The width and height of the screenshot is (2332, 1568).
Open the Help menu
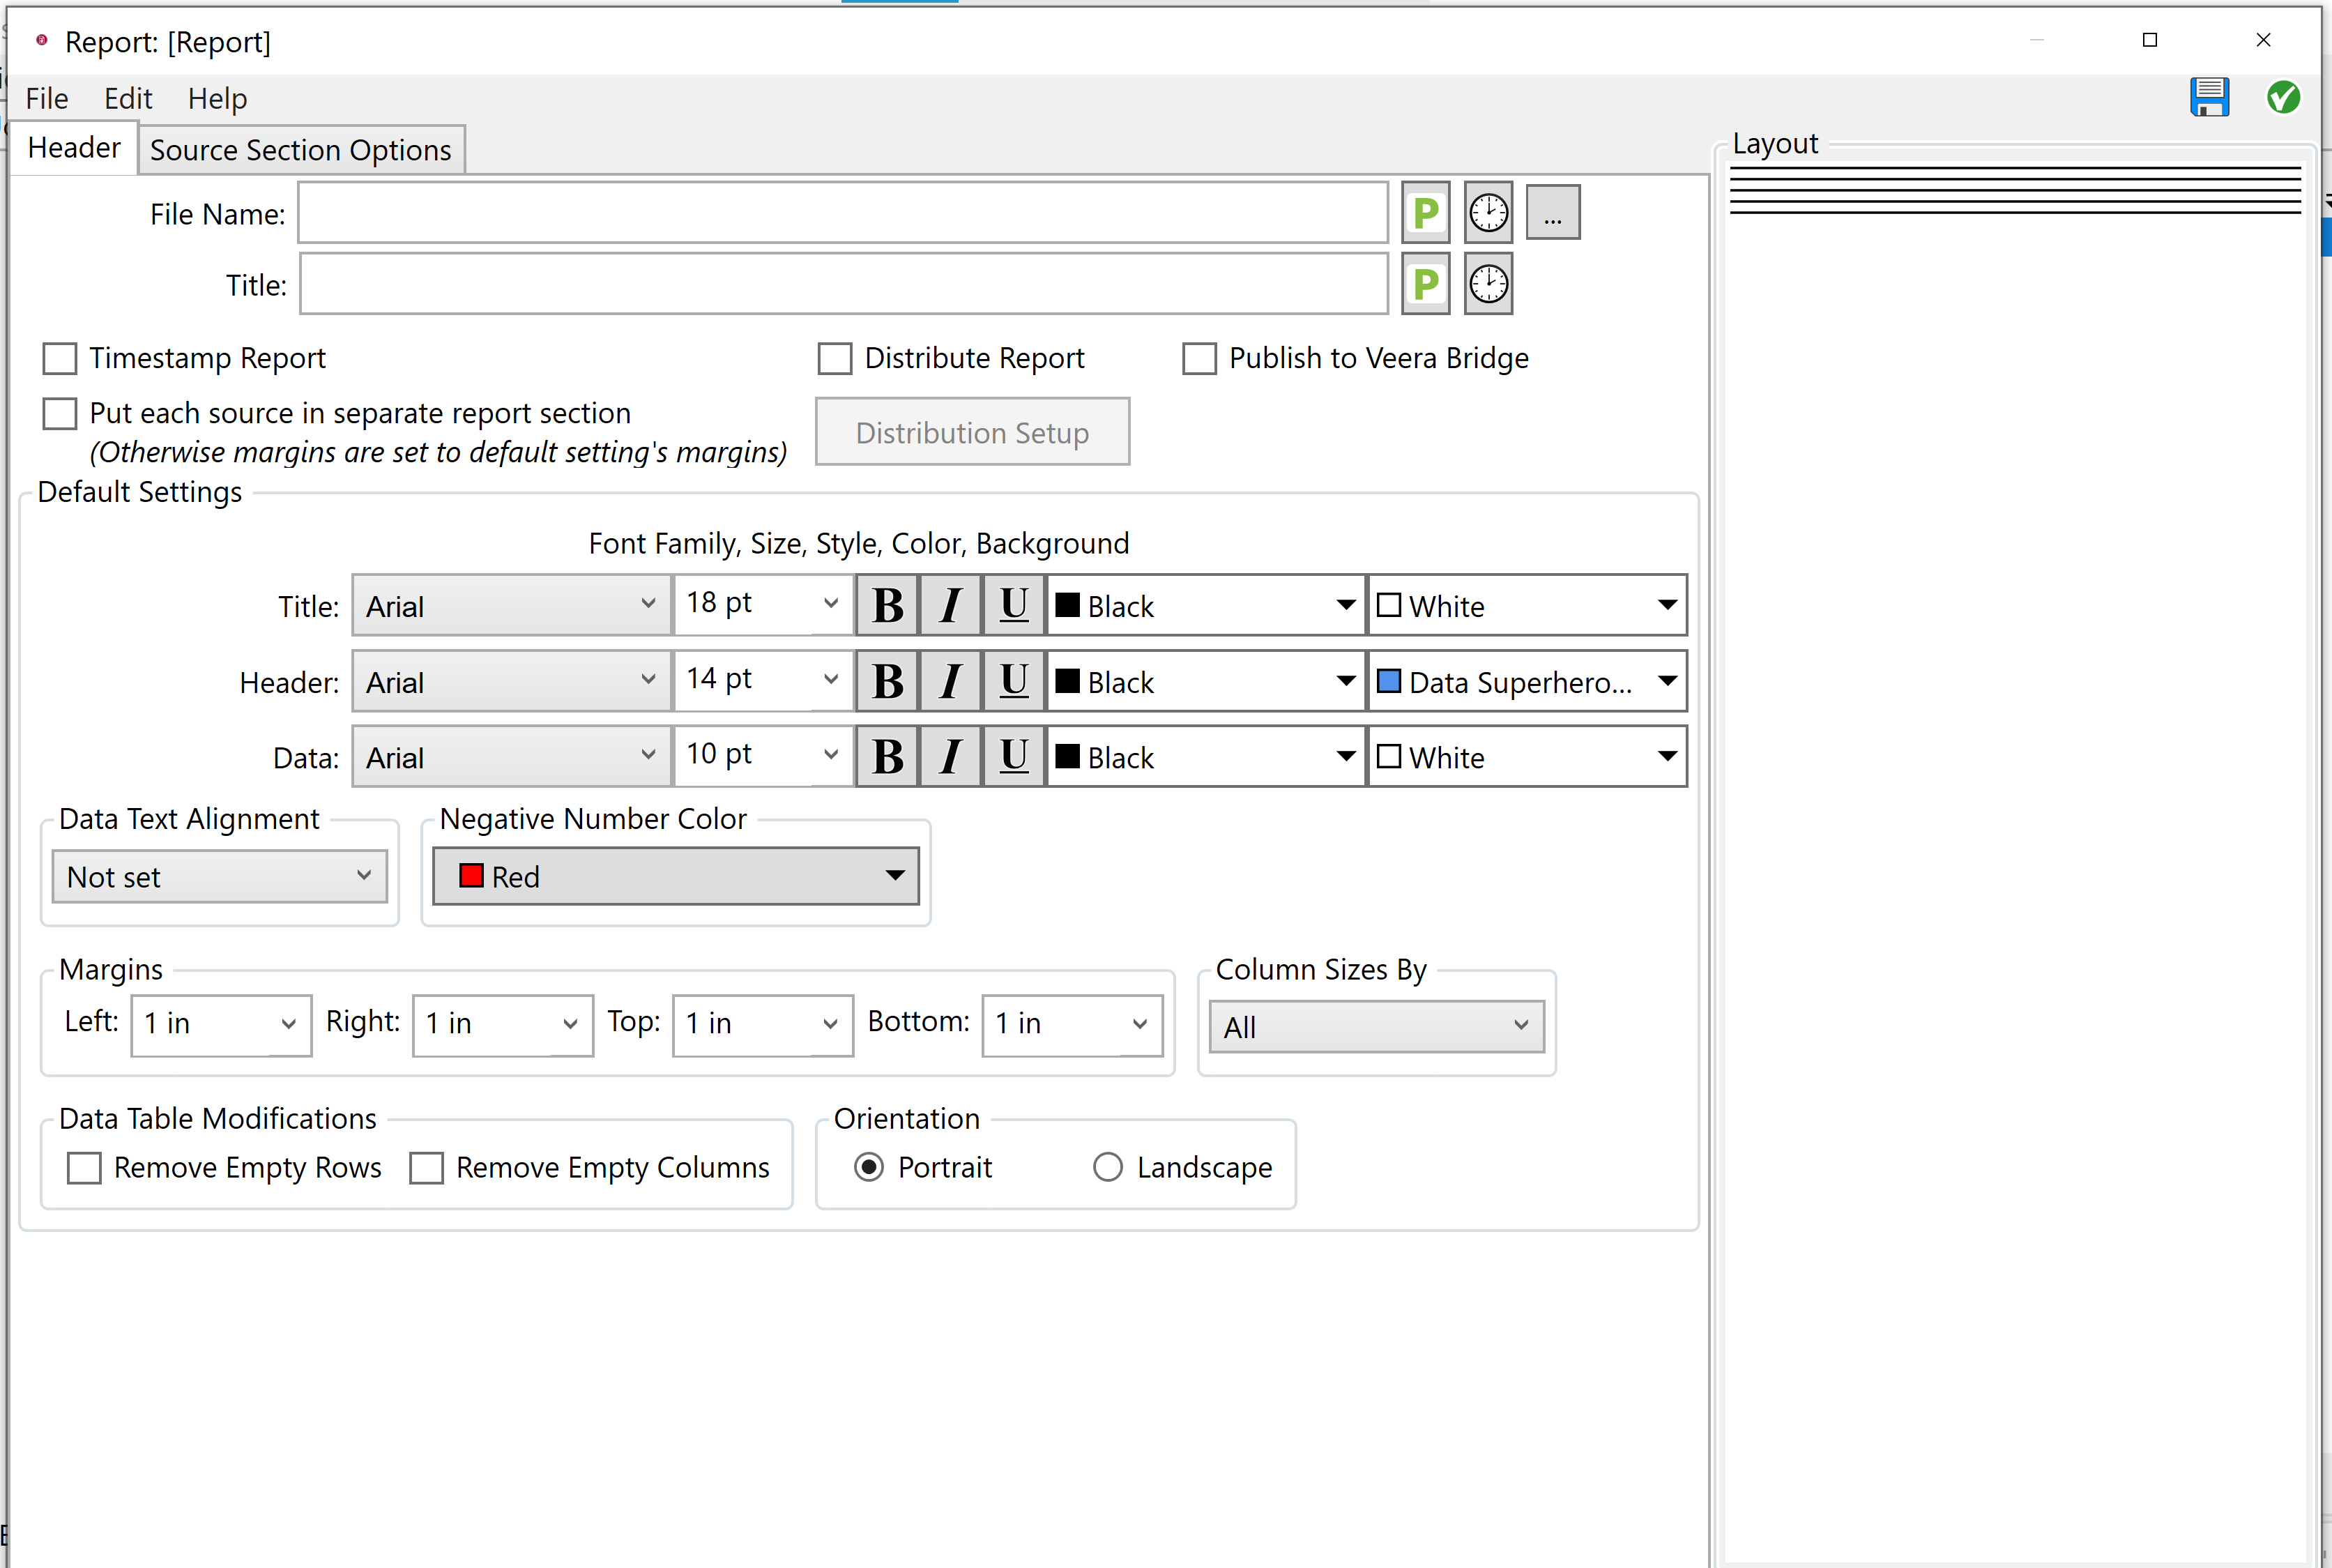(217, 98)
